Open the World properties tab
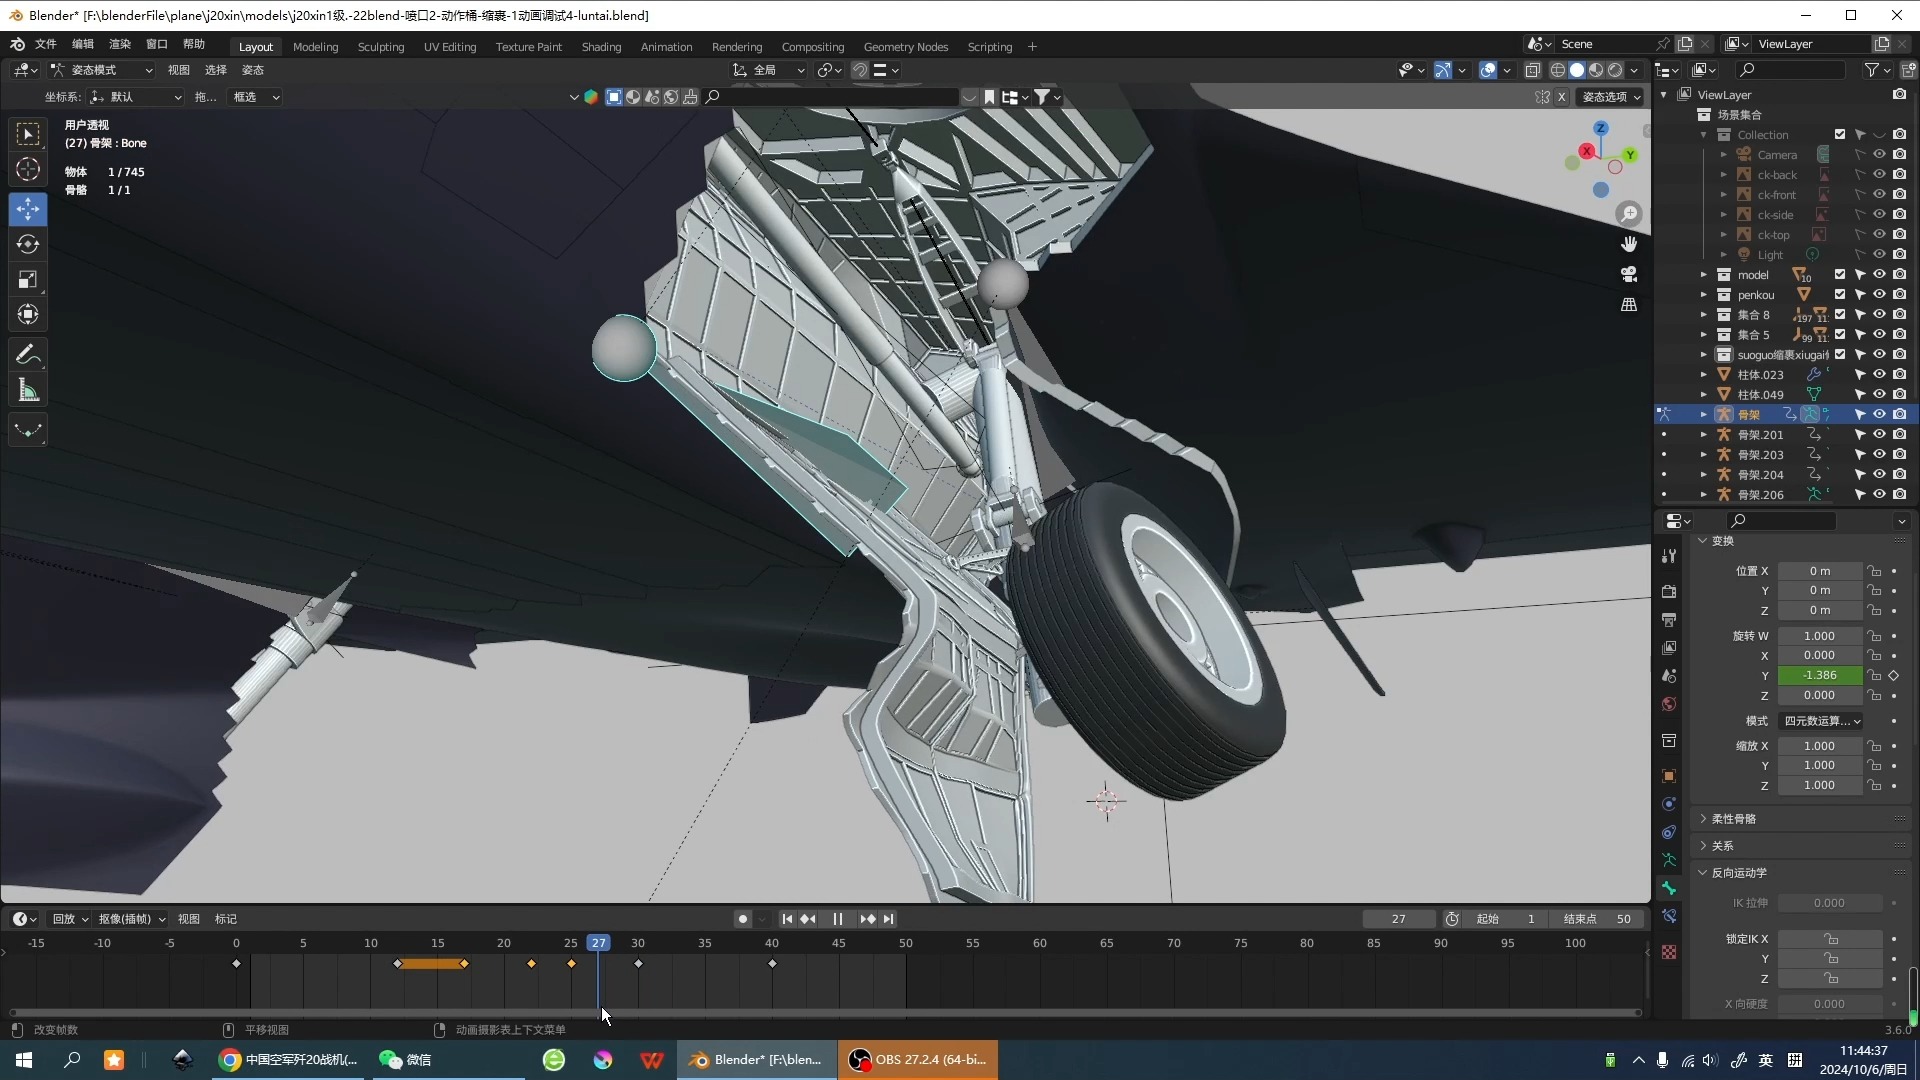 click(x=1668, y=704)
